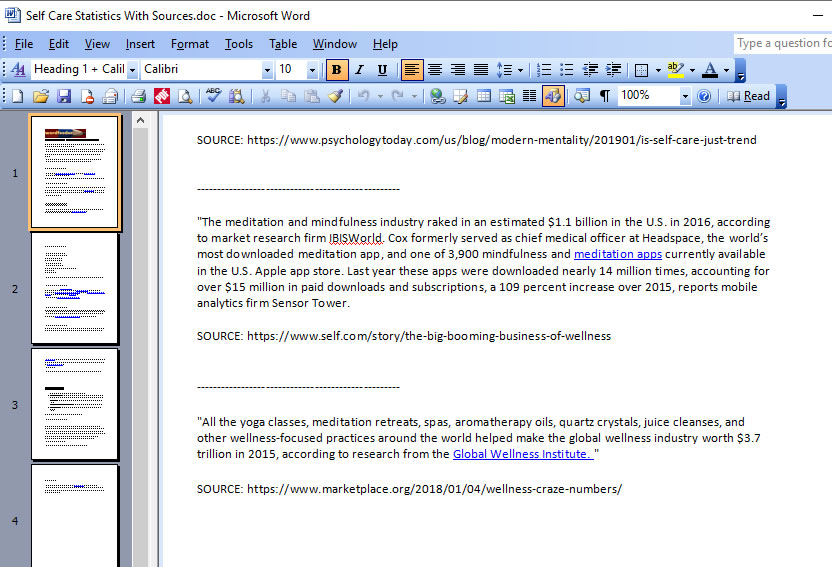Click the Insert Table icon
This screenshot has height=567, width=832.
pos(483,96)
